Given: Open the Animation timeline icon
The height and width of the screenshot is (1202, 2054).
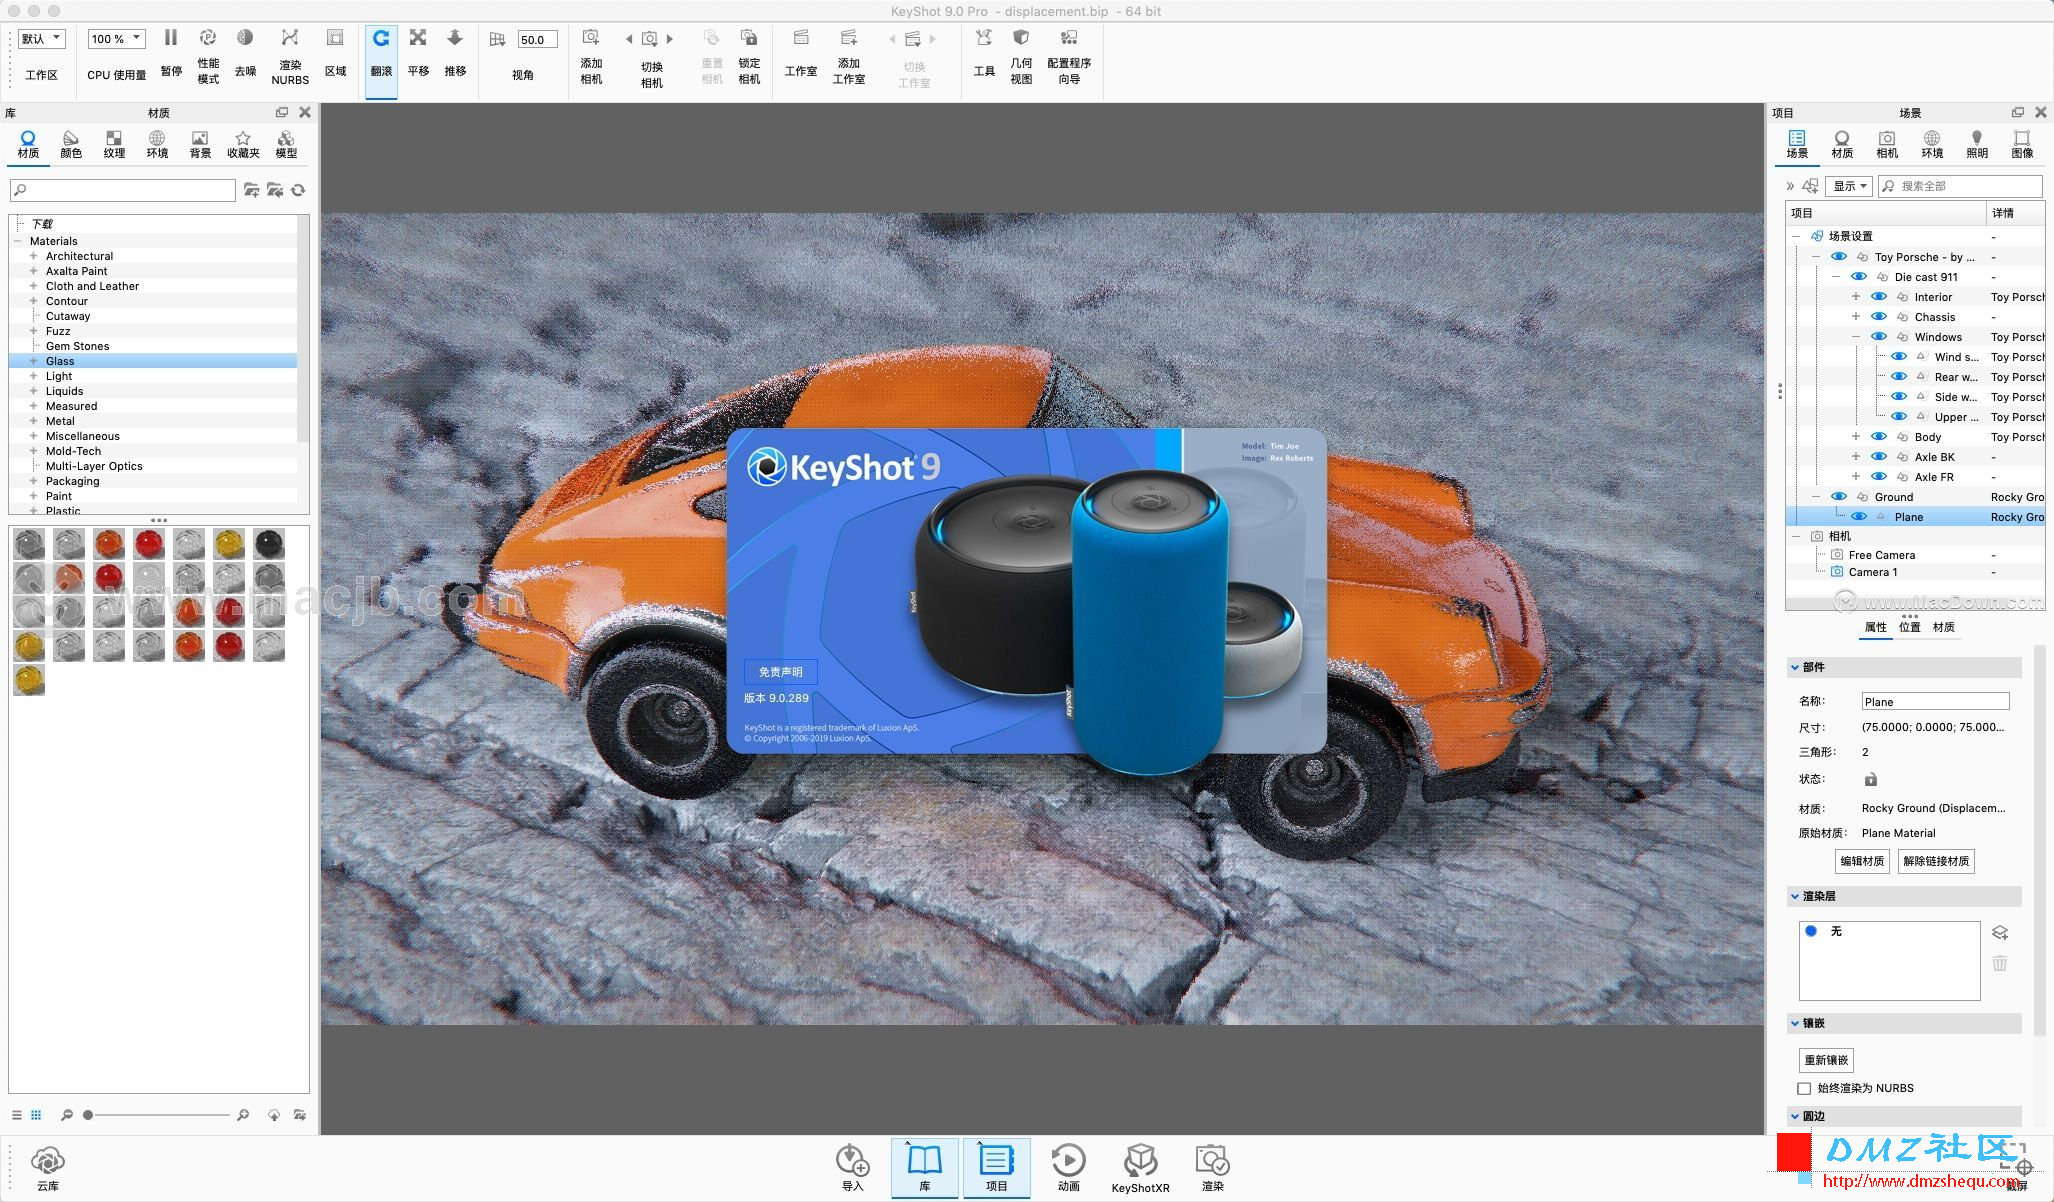Looking at the screenshot, I should (x=1068, y=1161).
